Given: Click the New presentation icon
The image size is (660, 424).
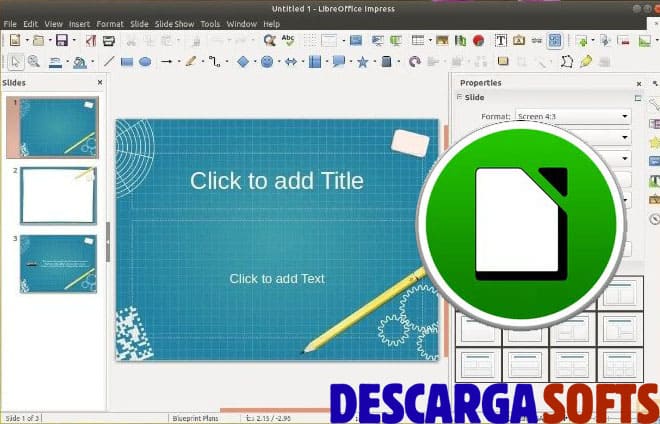Looking at the screenshot, I should pyautogui.click(x=15, y=40).
